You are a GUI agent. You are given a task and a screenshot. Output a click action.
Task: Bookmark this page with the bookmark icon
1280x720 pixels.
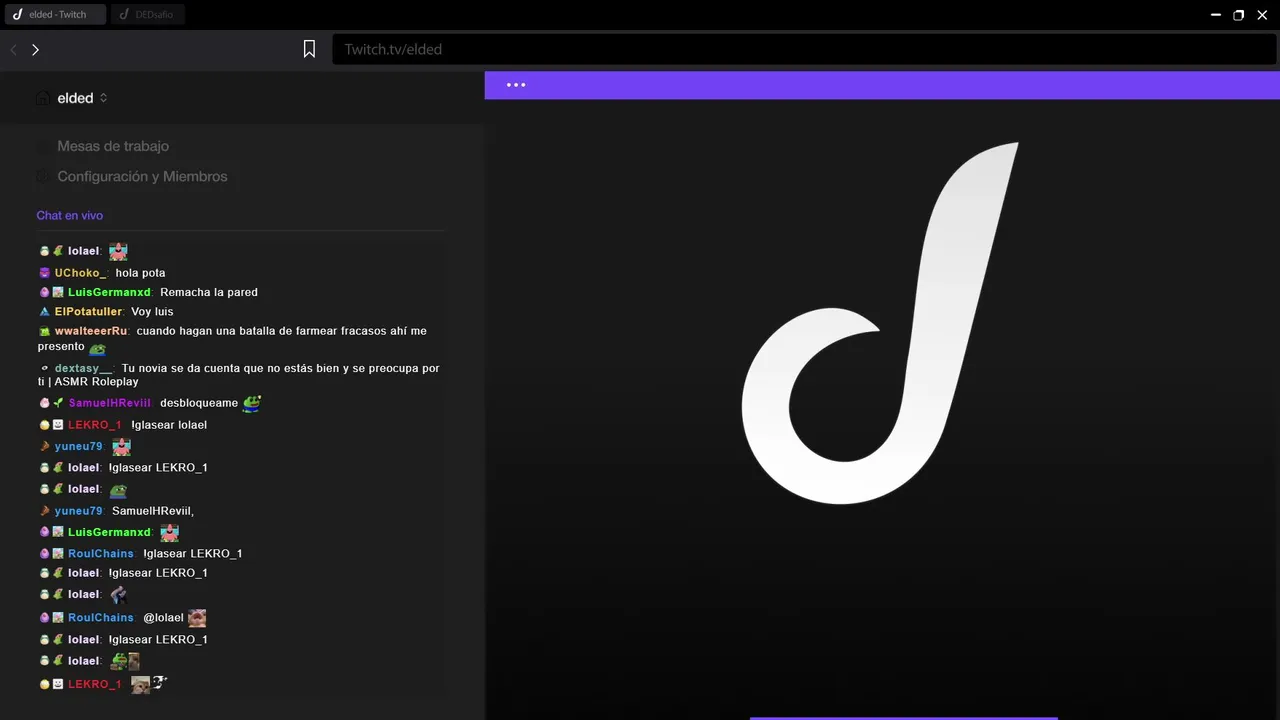tap(310, 49)
